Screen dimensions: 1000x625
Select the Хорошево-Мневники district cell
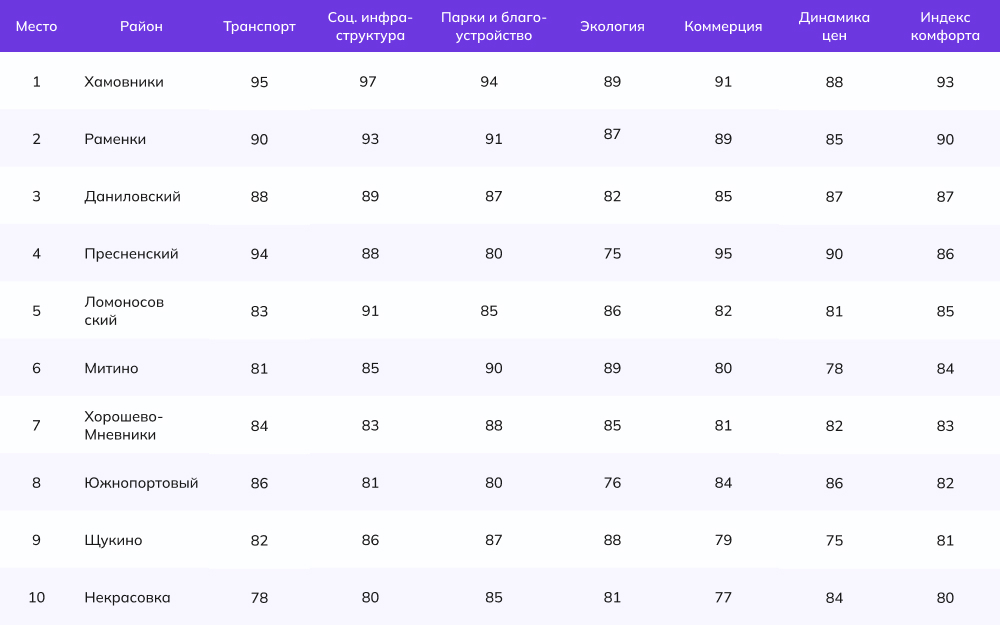(x=123, y=426)
